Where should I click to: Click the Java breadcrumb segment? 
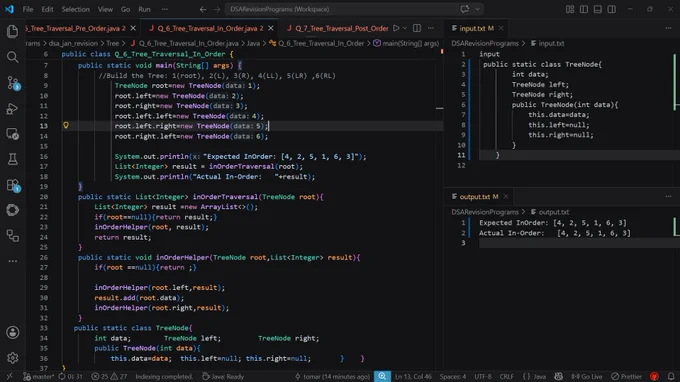click(253, 43)
